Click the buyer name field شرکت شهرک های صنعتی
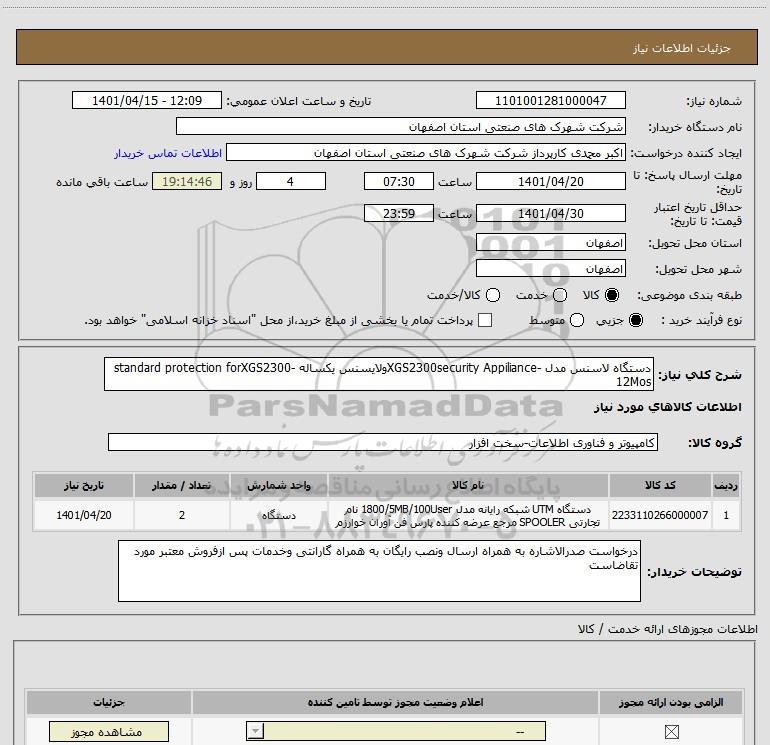770x745 pixels. pos(401,126)
